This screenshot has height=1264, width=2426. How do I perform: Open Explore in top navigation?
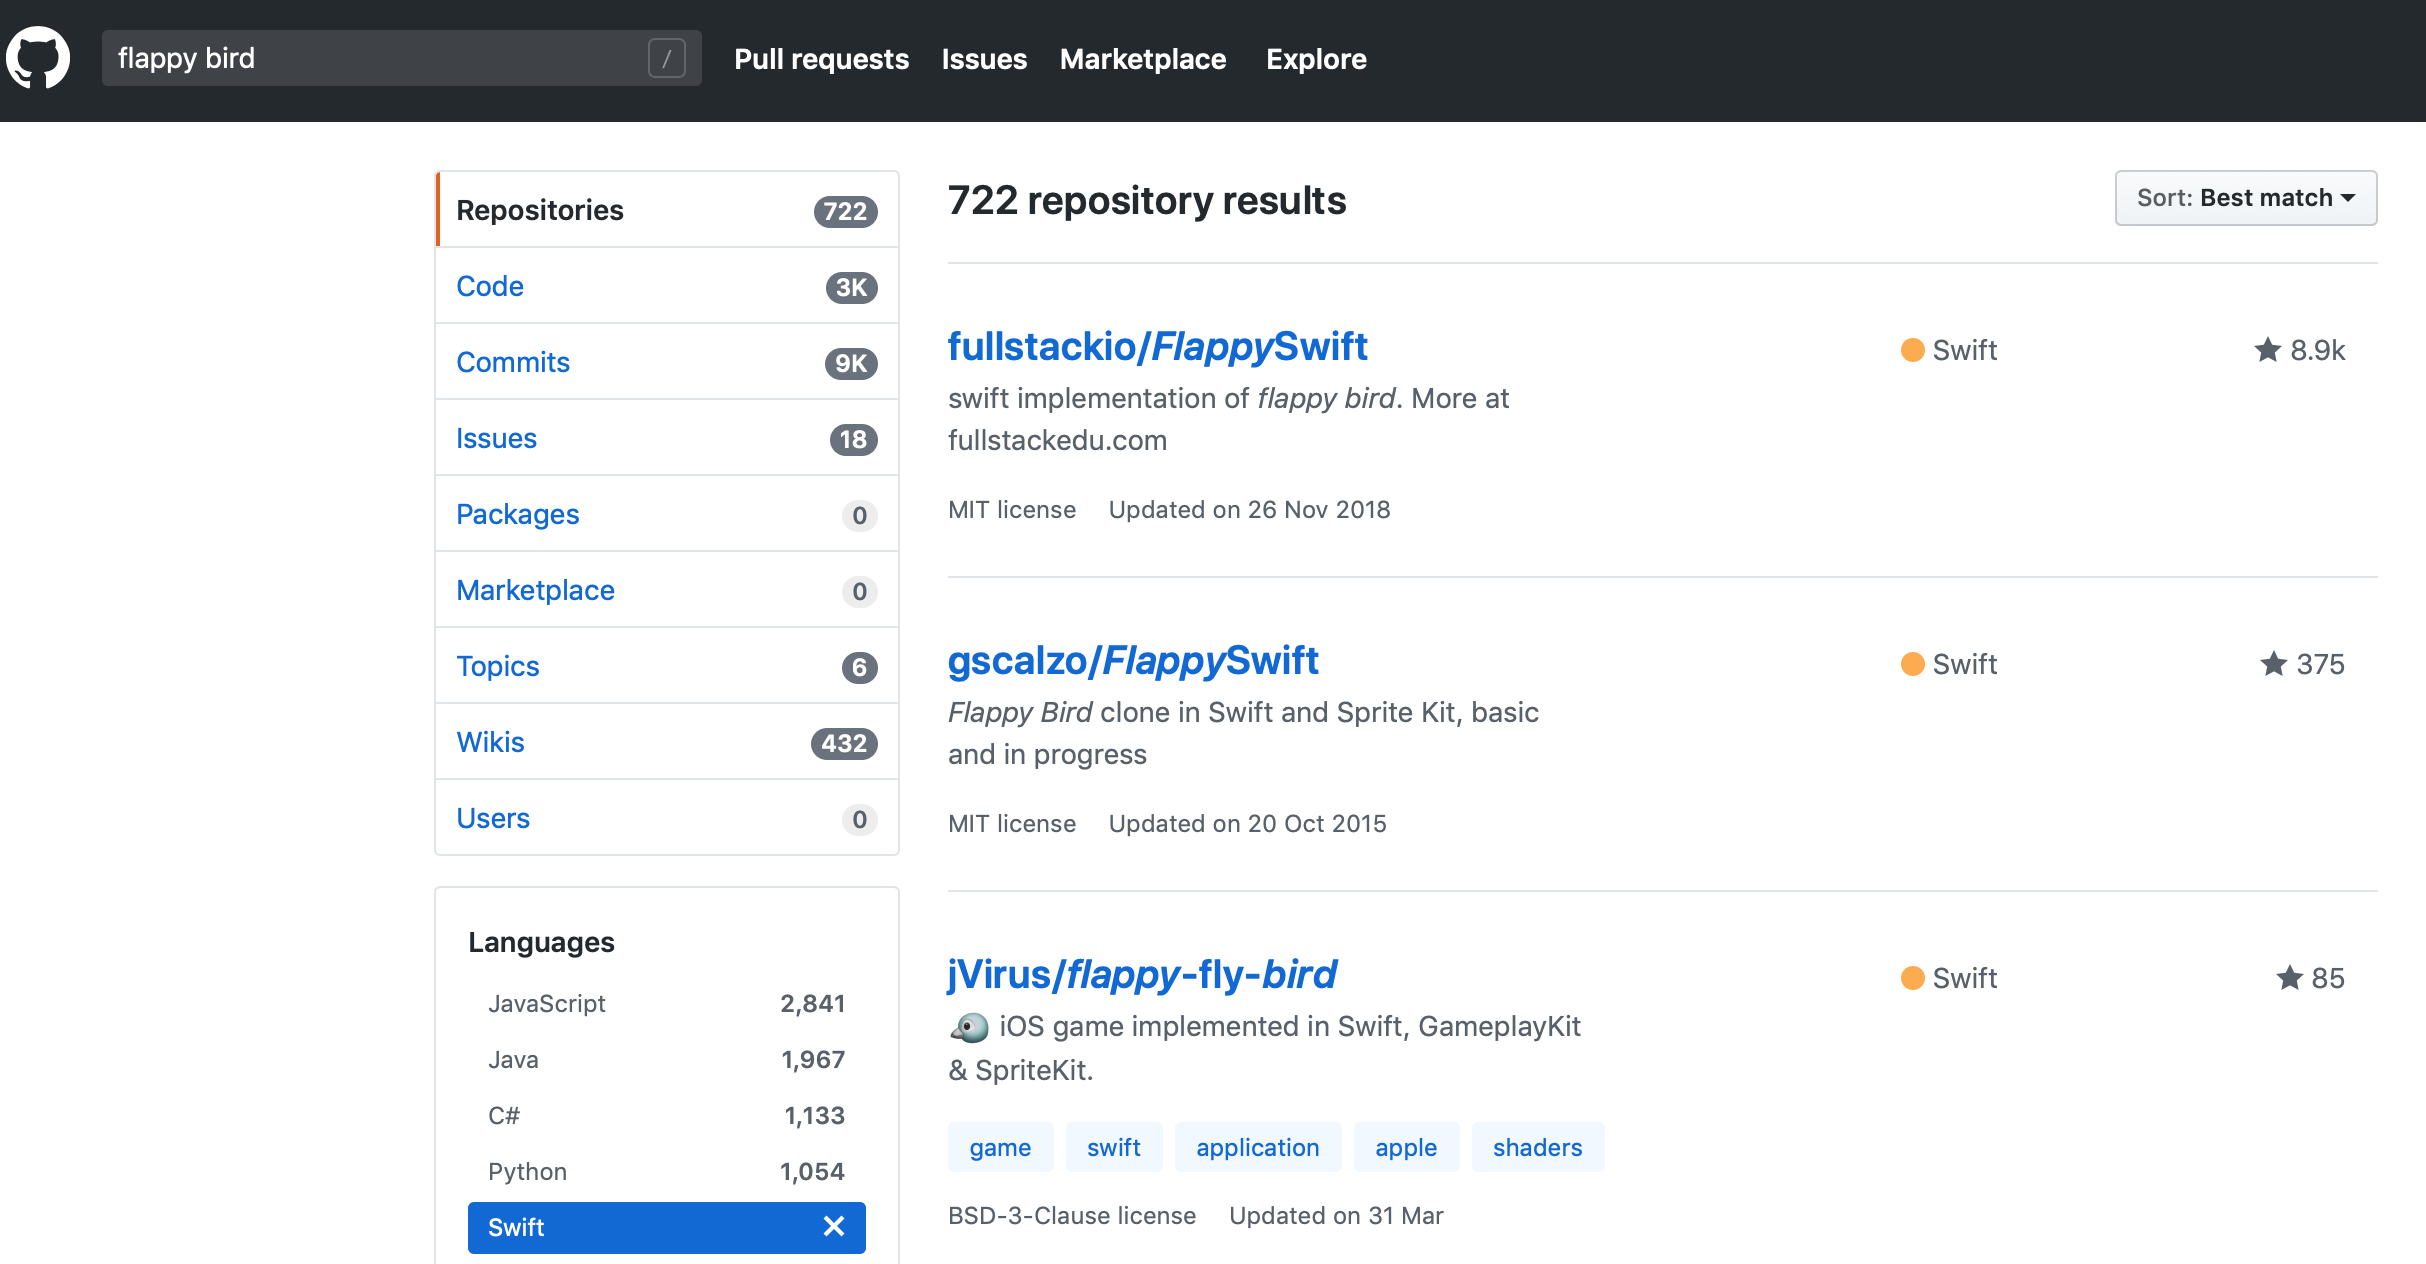point(1316,59)
